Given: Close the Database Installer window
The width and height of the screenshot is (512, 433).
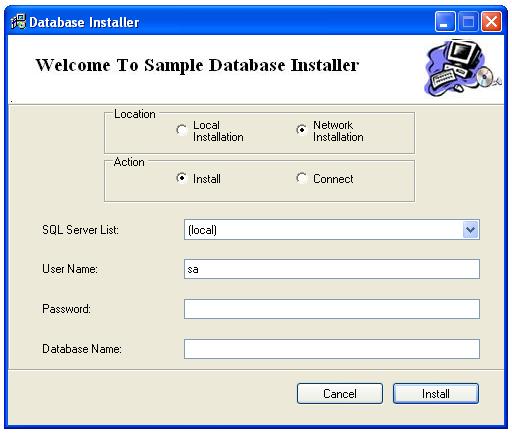Looking at the screenshot, I should pos(491,22).
